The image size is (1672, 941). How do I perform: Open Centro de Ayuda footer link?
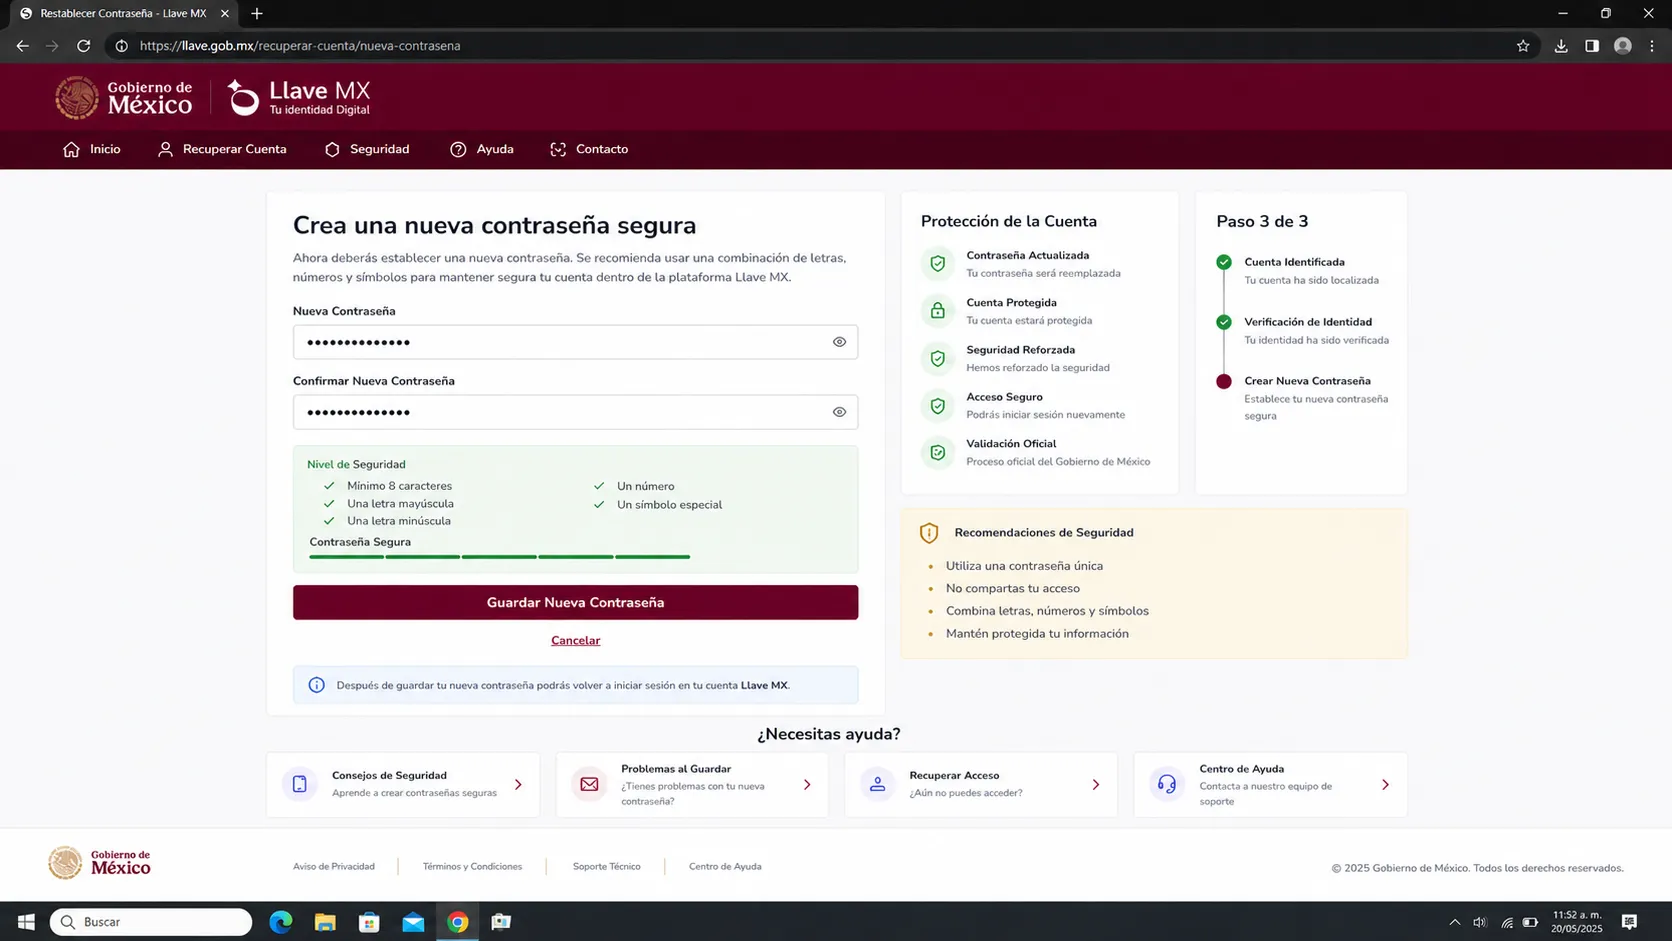click(x=725, y=866)
